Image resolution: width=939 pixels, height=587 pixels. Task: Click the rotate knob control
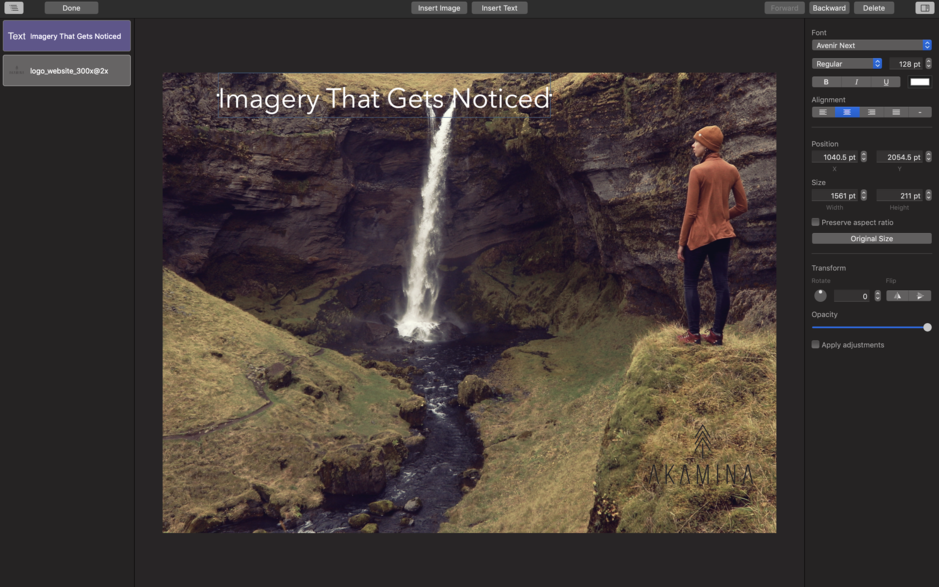(820, 295)
